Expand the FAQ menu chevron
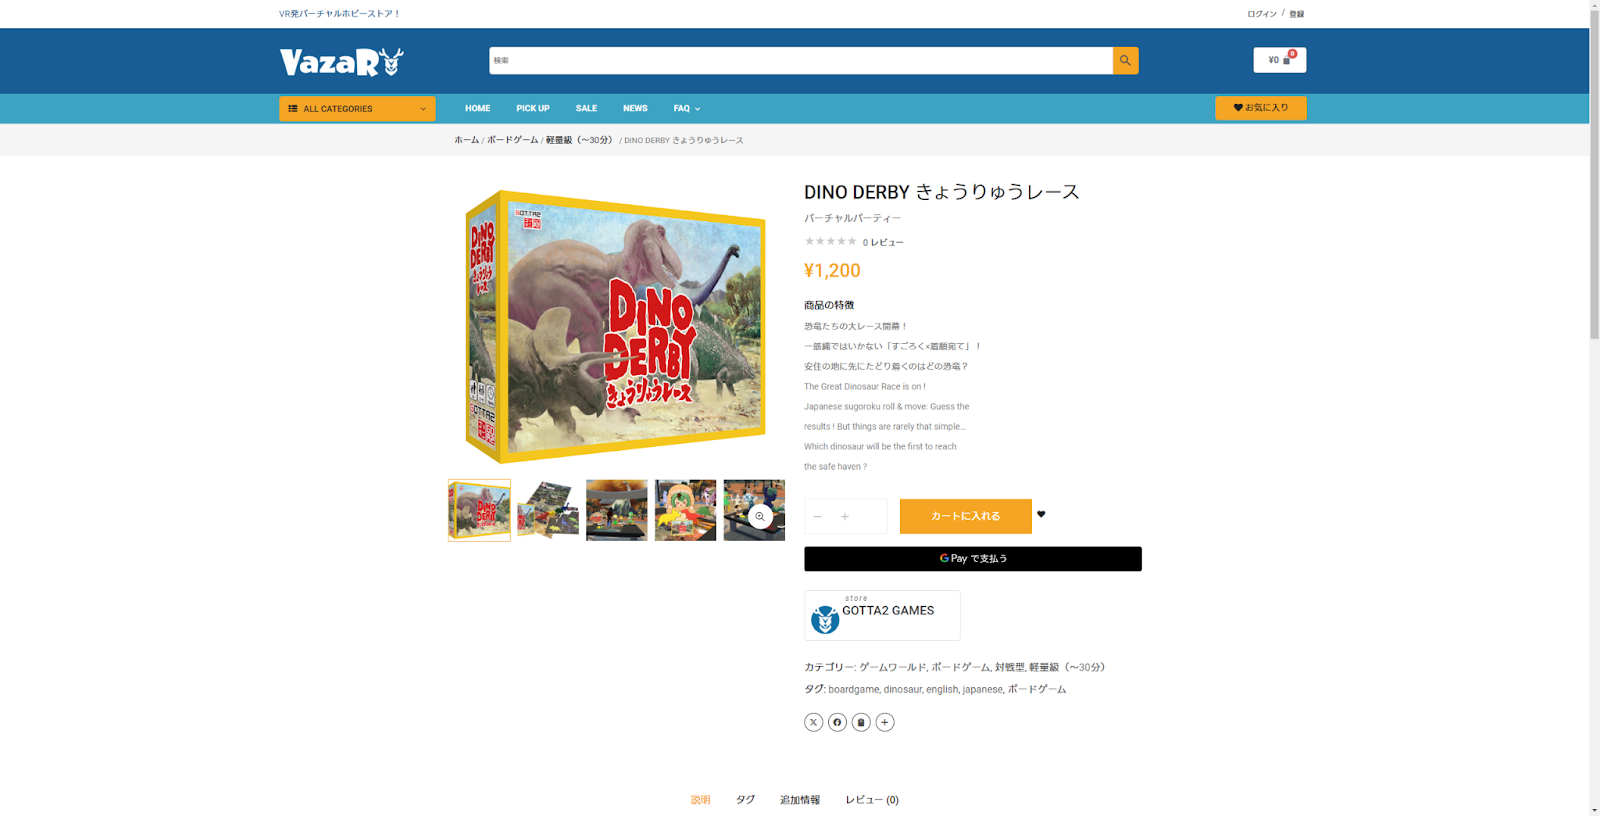The height and width of the screenshot is (816, 1600). 697,109
